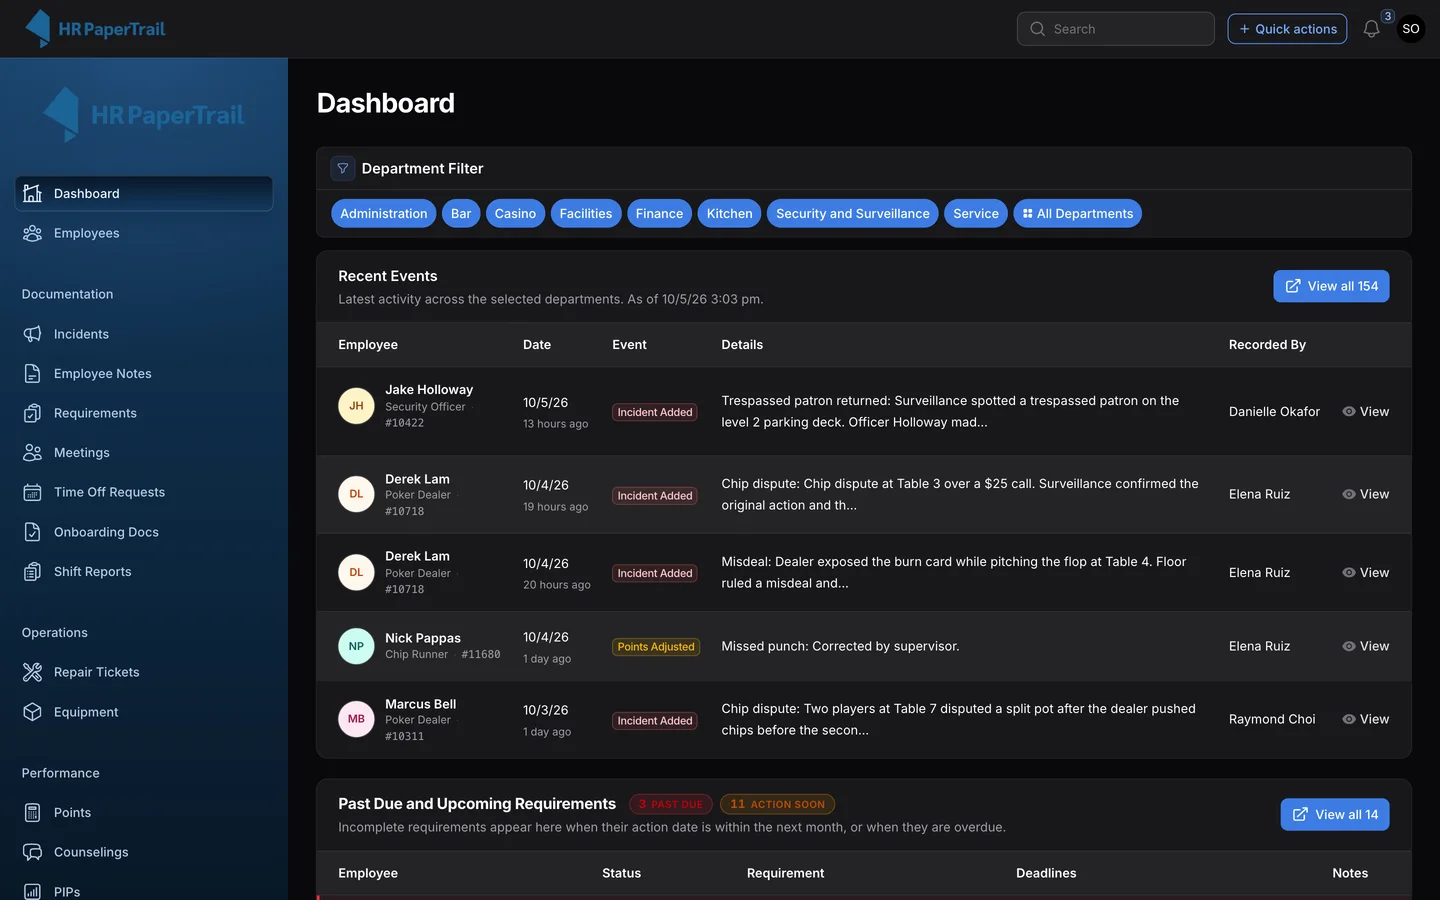Open Requirements in the sidebar
Viewport: 1440px width, 900px height.
pos(144,413)
